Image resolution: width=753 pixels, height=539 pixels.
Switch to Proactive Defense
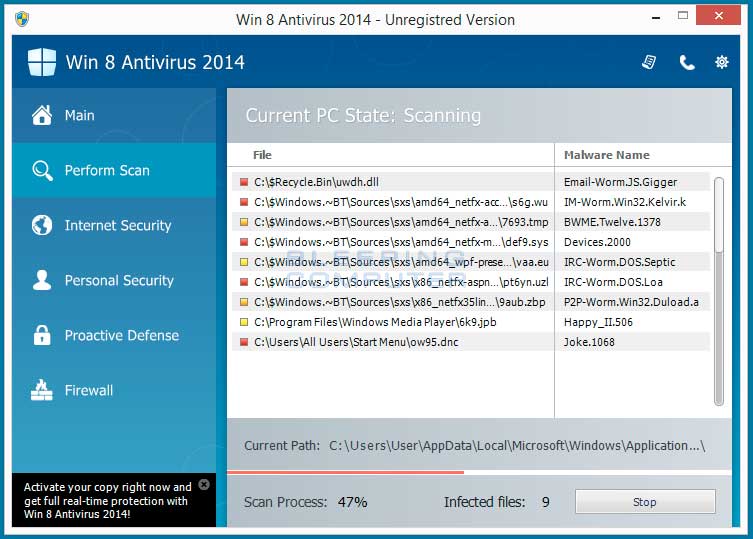(114, 335)
